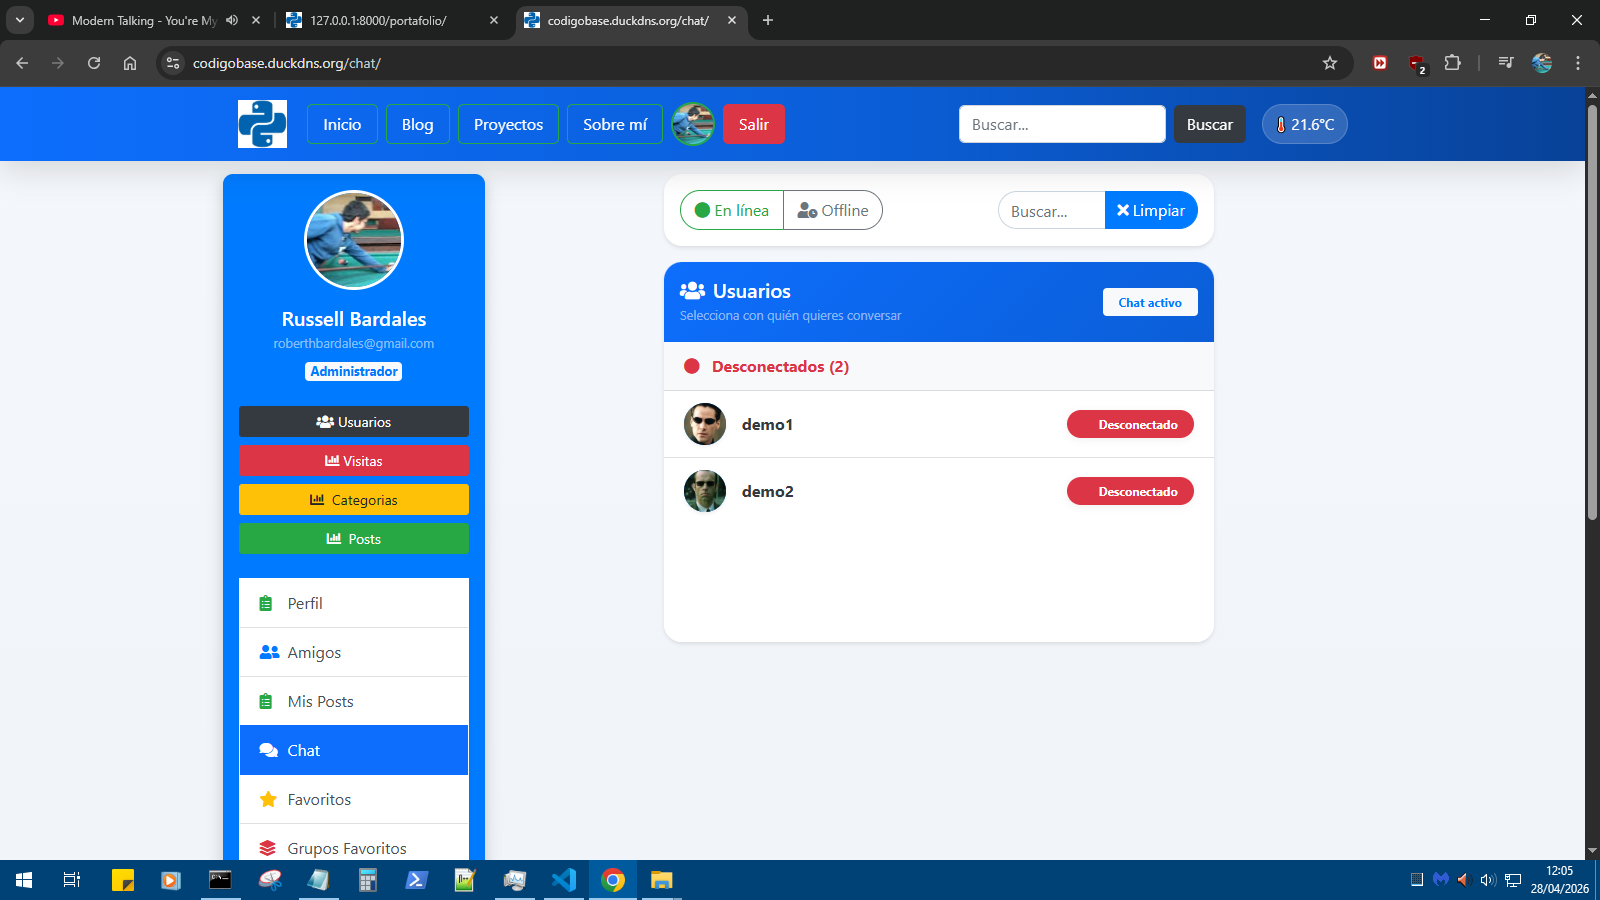
Task: Open Chrome extensions puzzle icon
Action: point(1453,63)
